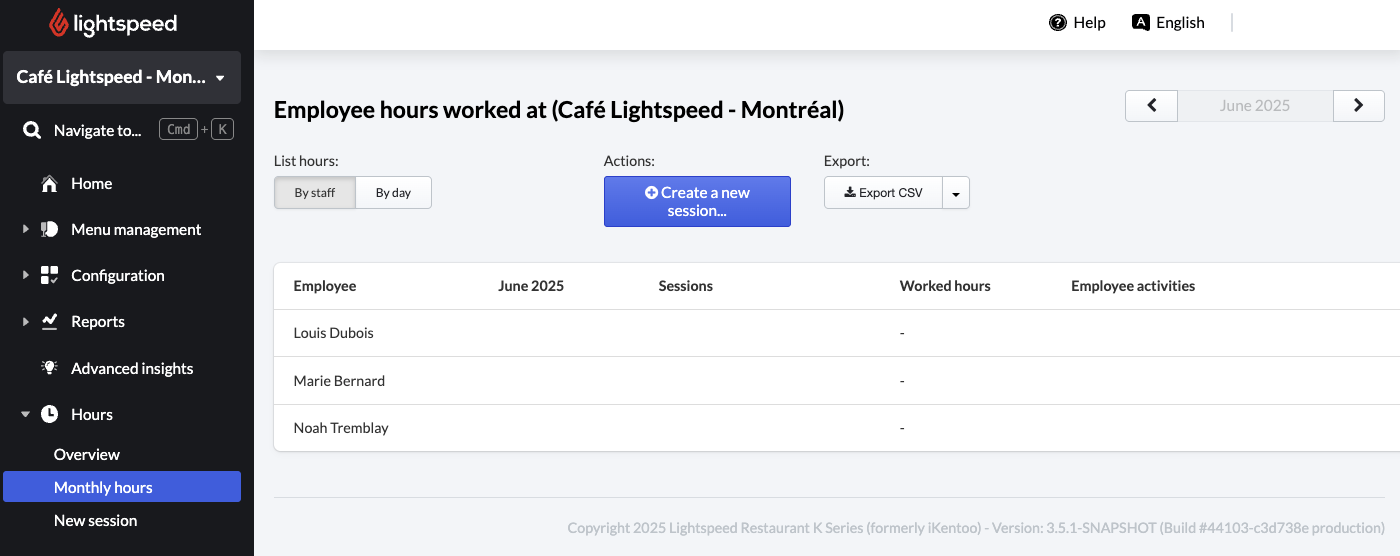
Task: Click the Advanced insights lightbulb icon
Action: point(49,368)
